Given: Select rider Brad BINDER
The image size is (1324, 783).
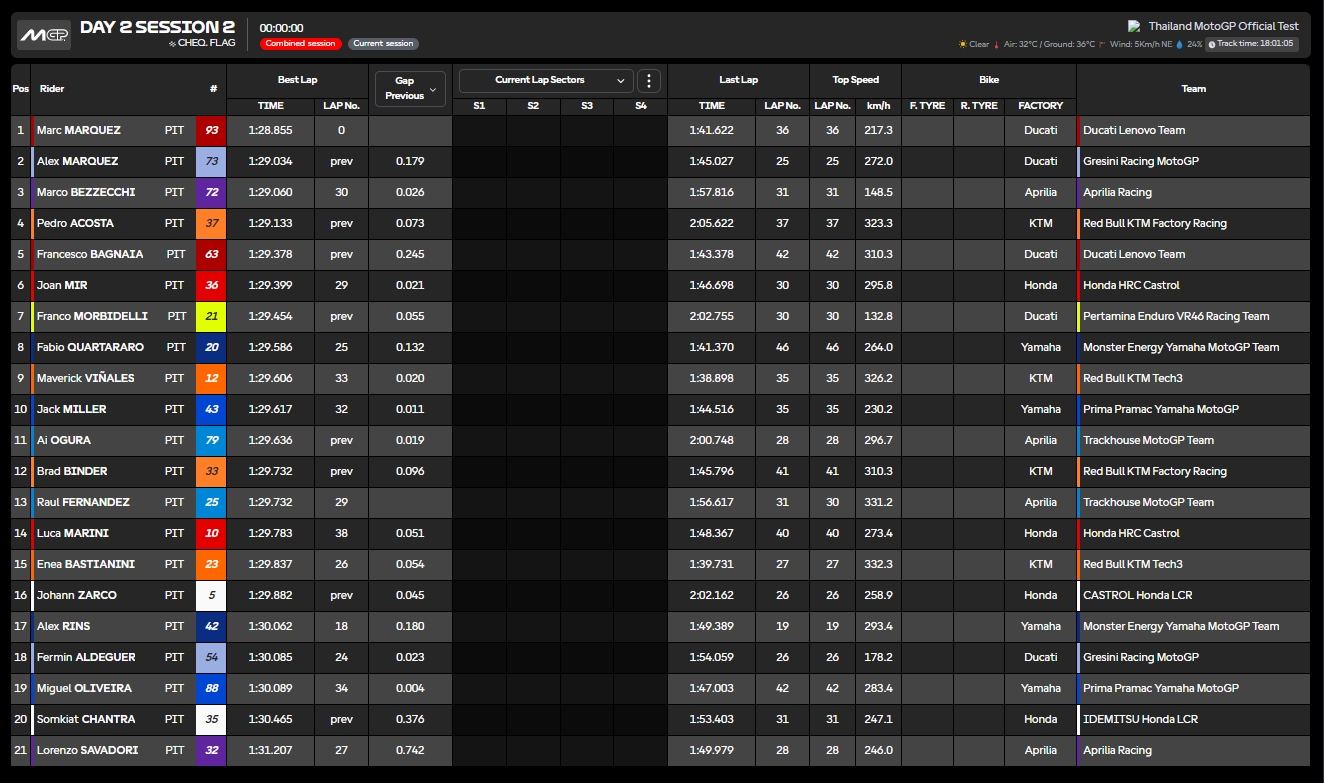Looking at the screenshot, I should (72, 471).
